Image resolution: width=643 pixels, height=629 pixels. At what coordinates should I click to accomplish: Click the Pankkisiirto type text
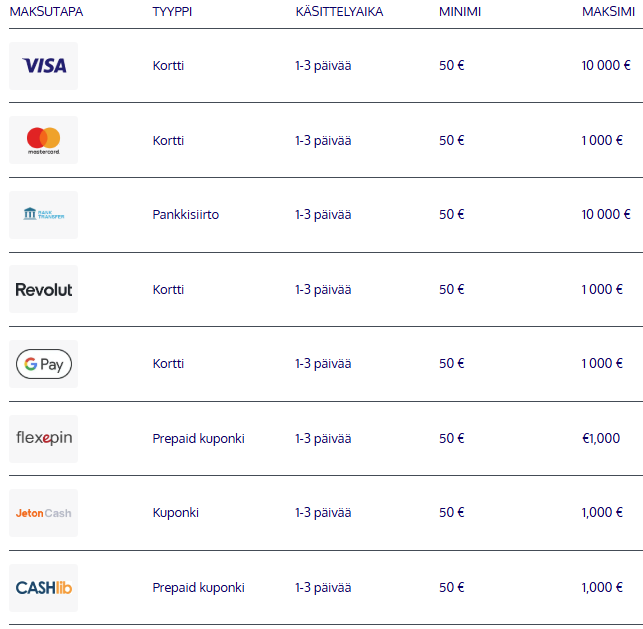pyautogui.click(x=186, y=214)
